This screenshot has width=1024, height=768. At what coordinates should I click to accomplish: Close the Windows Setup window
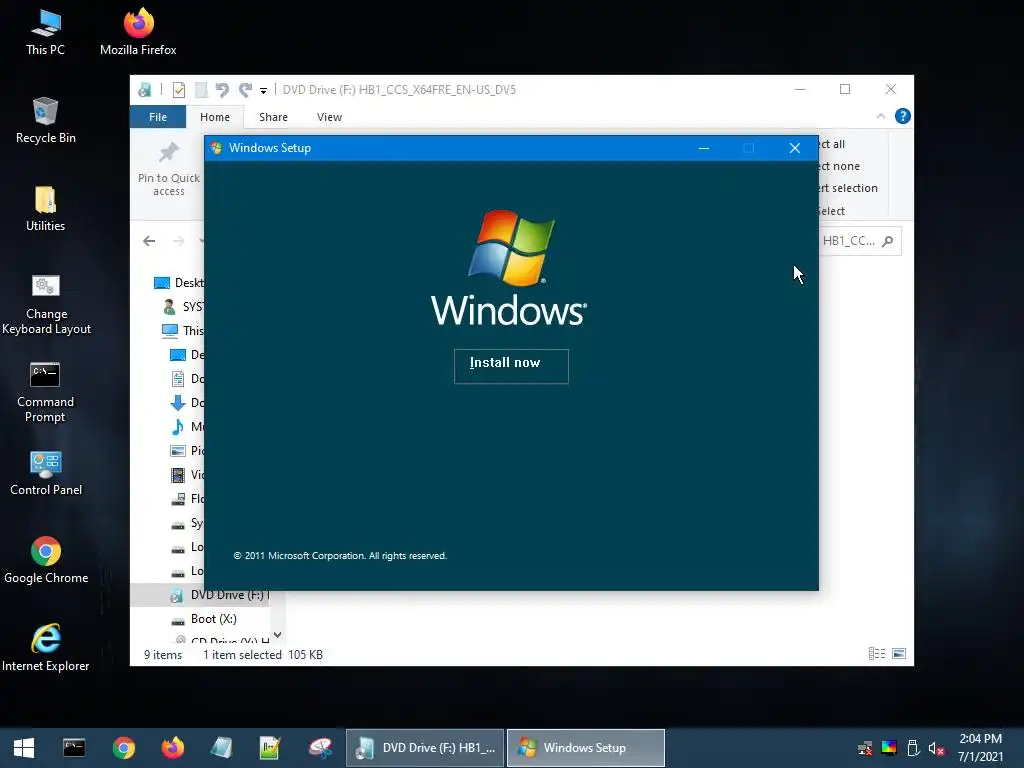click(795, 148)
